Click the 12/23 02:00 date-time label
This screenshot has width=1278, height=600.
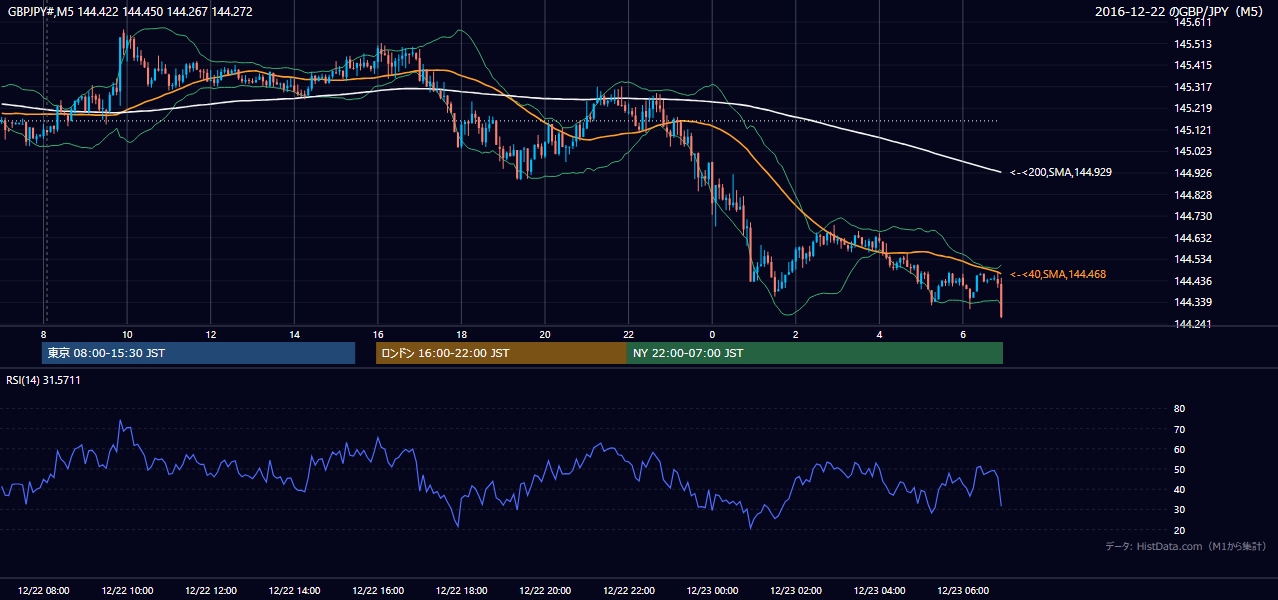(x=796, y=591)
